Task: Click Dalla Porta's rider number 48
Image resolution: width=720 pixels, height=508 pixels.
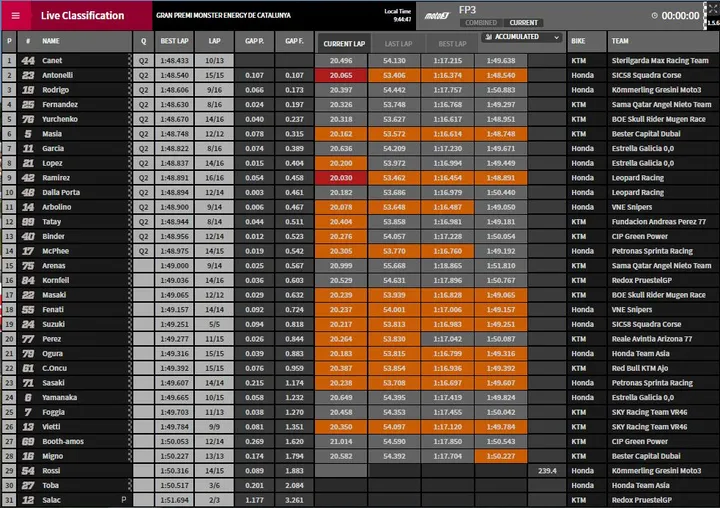Action: pos(28,192)
